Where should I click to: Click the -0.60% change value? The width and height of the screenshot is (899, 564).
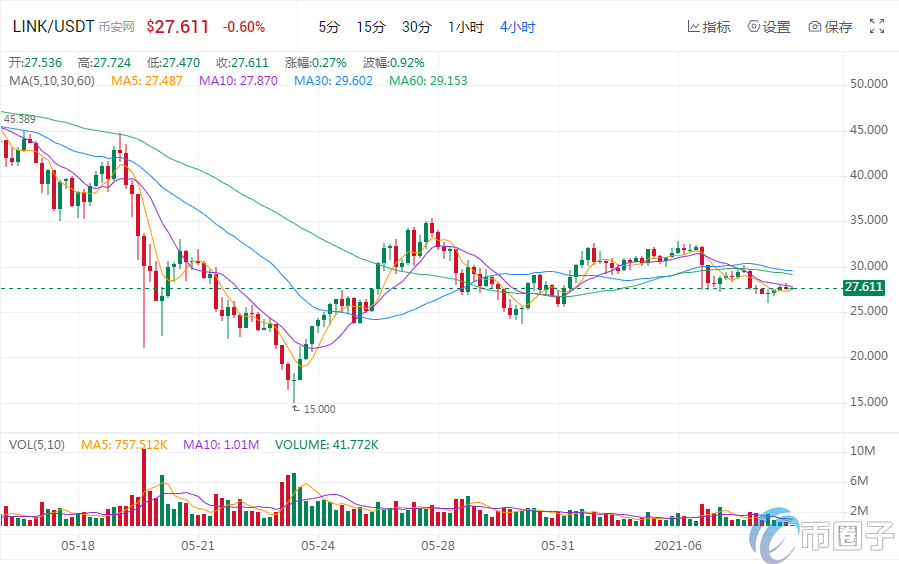pyautogui.click(x=244, y=27)
